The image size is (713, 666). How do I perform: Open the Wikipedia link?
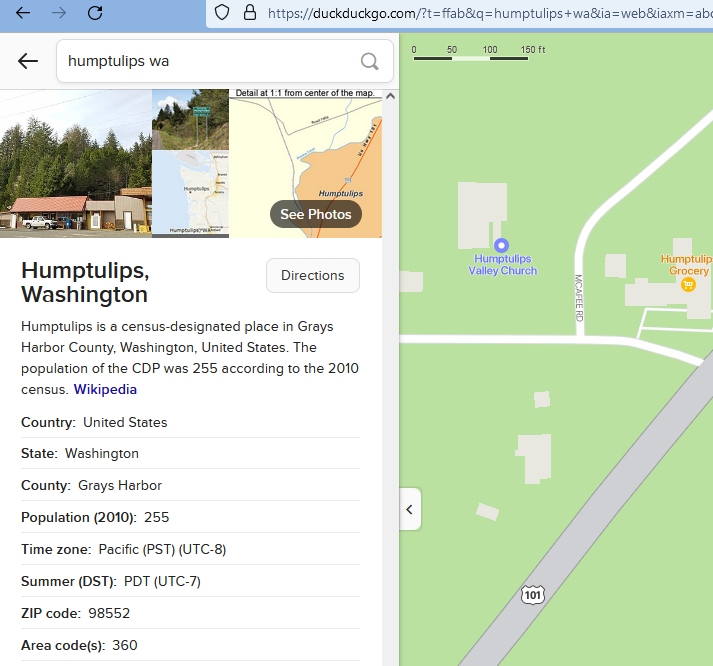pos(105,389)
